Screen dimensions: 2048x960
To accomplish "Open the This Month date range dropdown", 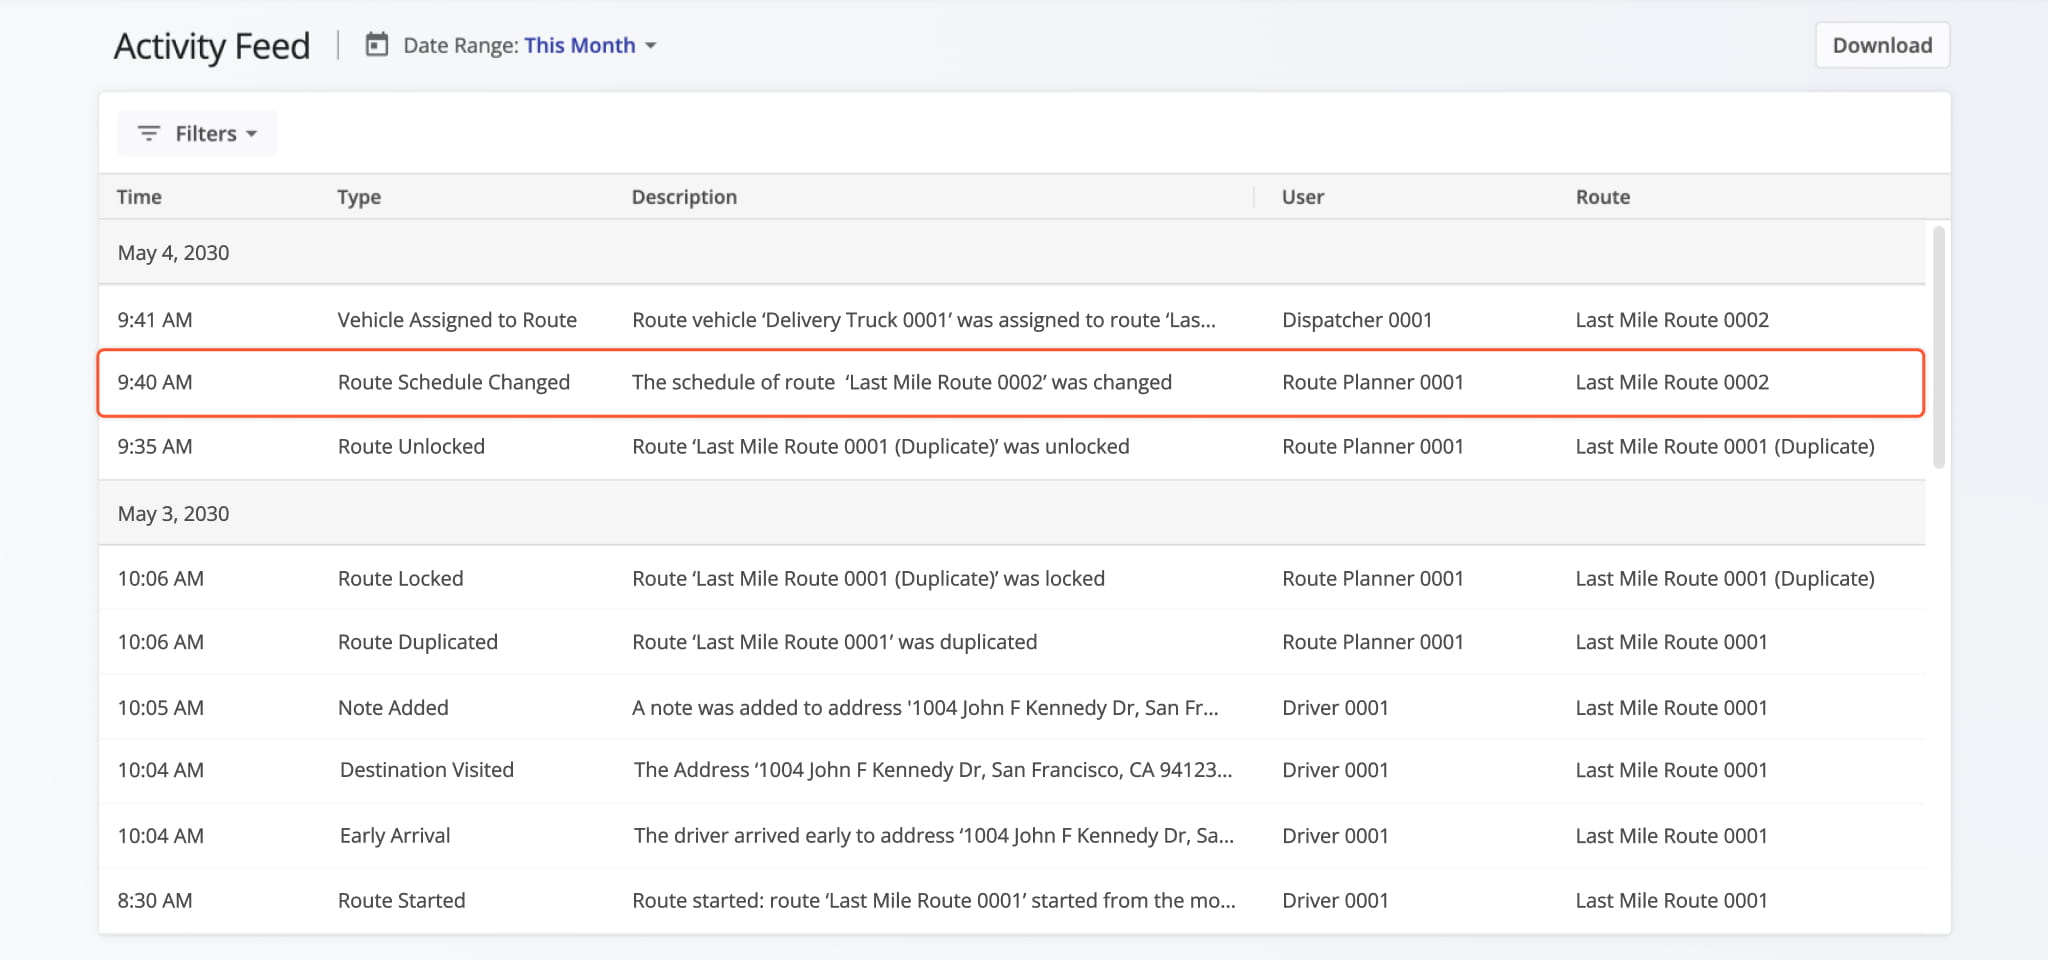I will click(590, 45).
